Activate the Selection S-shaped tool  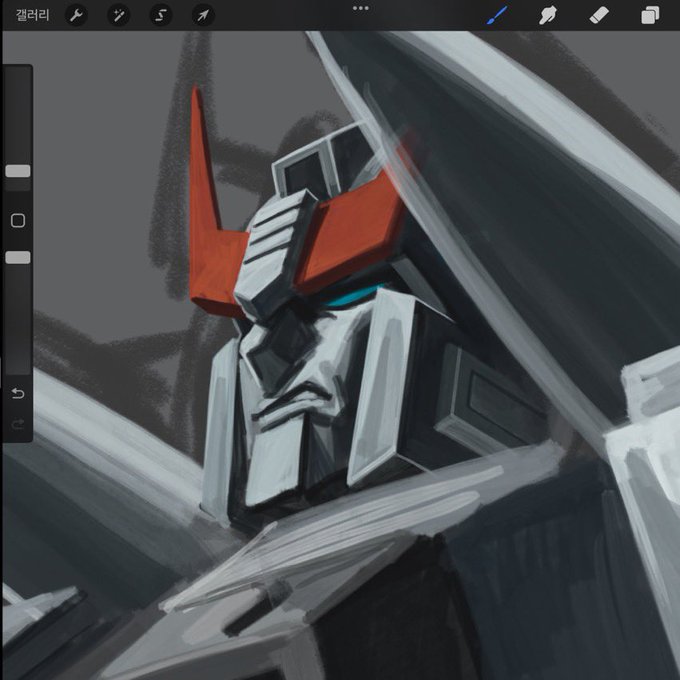161,16
